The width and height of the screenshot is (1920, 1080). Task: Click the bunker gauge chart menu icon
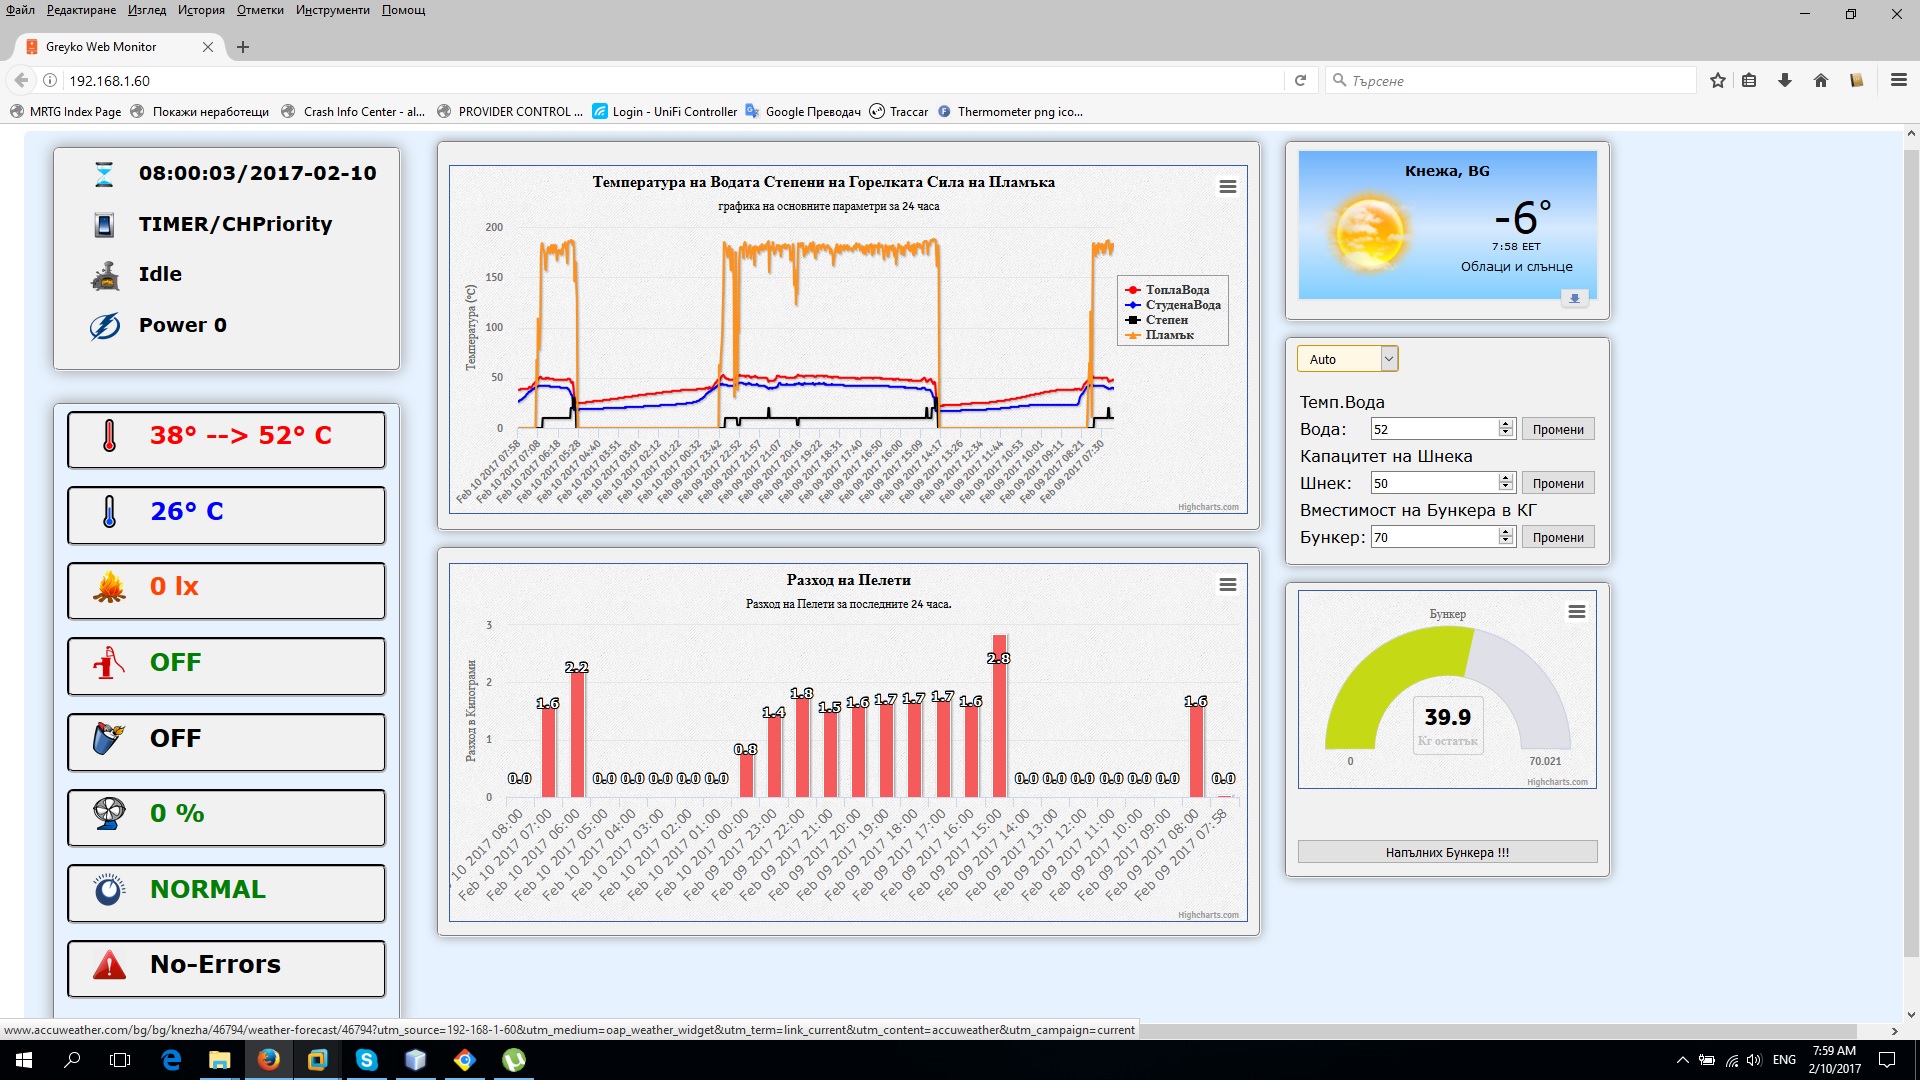click(1576, 612)
